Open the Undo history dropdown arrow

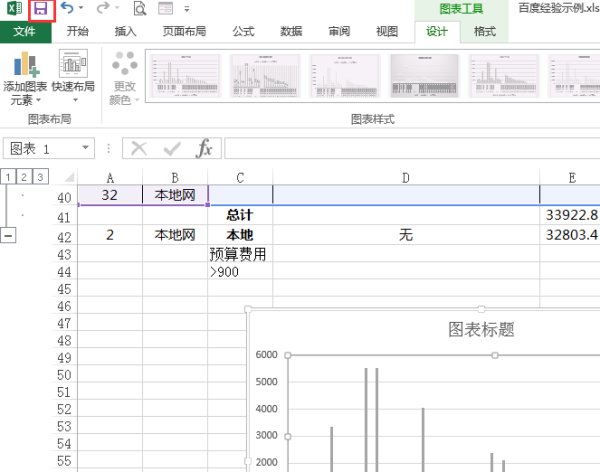pos(81,8)
